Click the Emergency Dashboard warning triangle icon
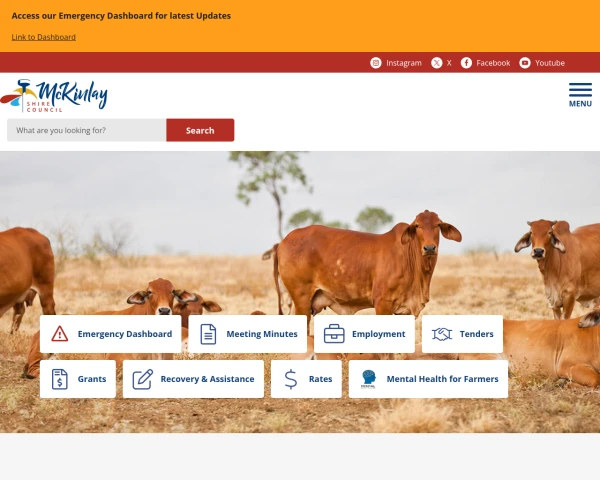The width and height of the screenshot is (600, 480). tap(60, 334)
